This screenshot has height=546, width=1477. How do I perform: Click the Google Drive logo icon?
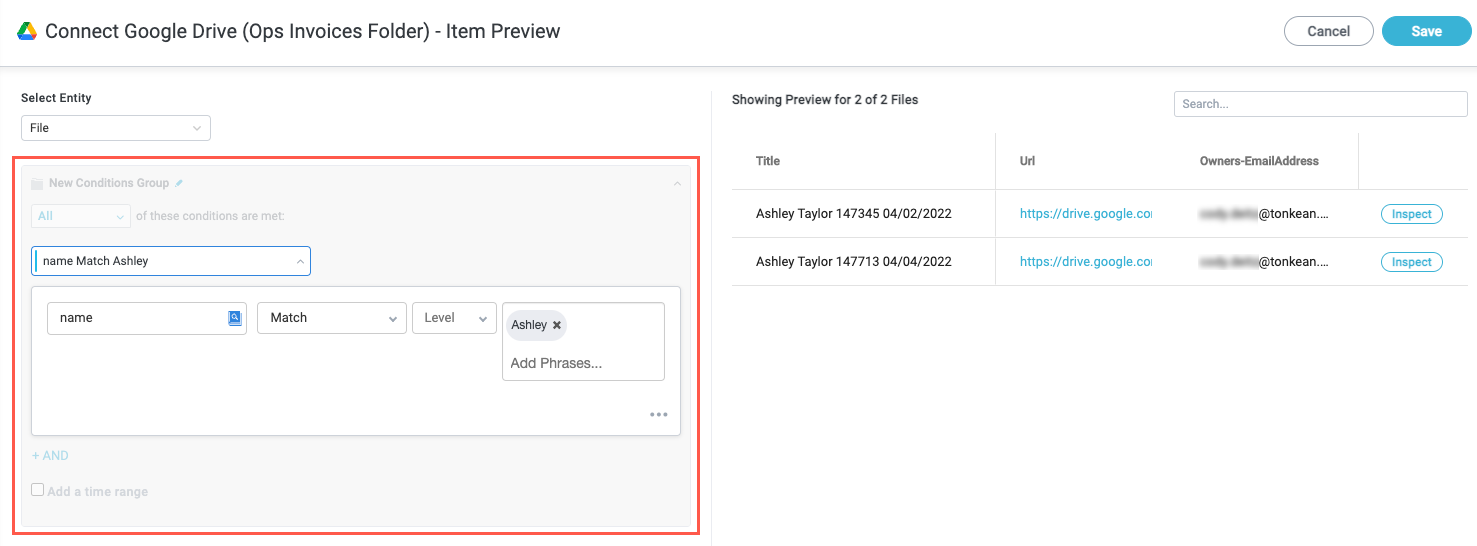(27, 31)
